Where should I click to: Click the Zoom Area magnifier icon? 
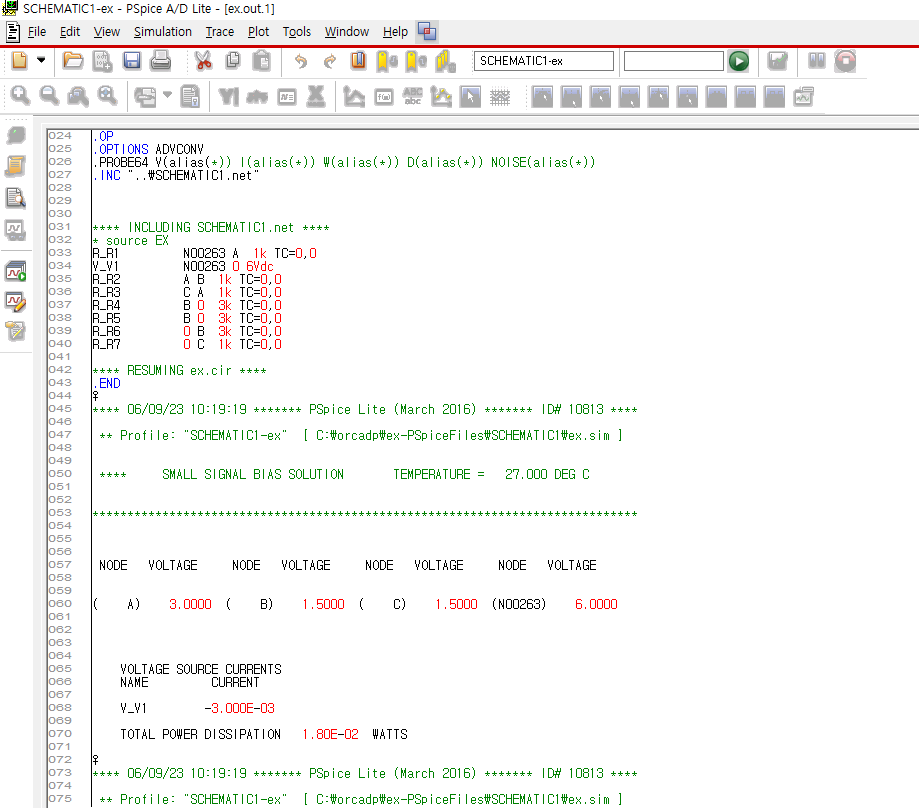coord(78,96)
